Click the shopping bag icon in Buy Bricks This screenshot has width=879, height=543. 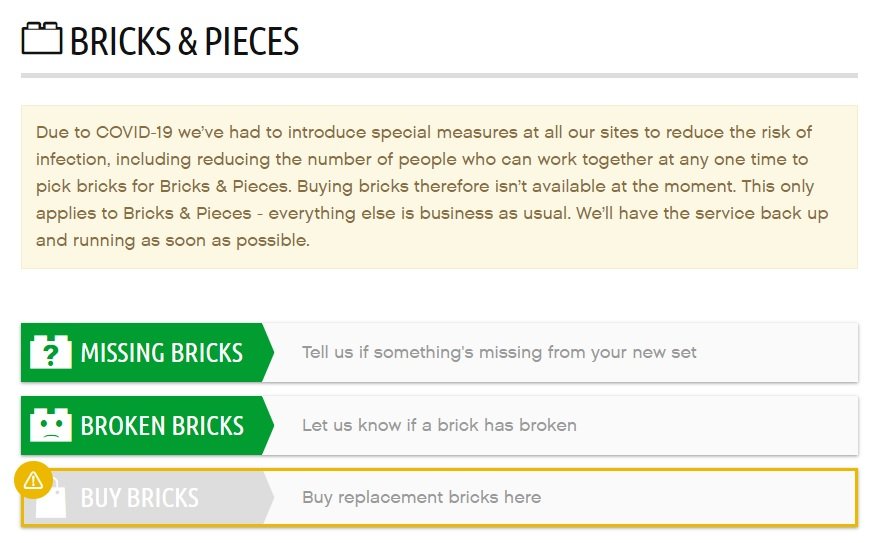point(52,499)
